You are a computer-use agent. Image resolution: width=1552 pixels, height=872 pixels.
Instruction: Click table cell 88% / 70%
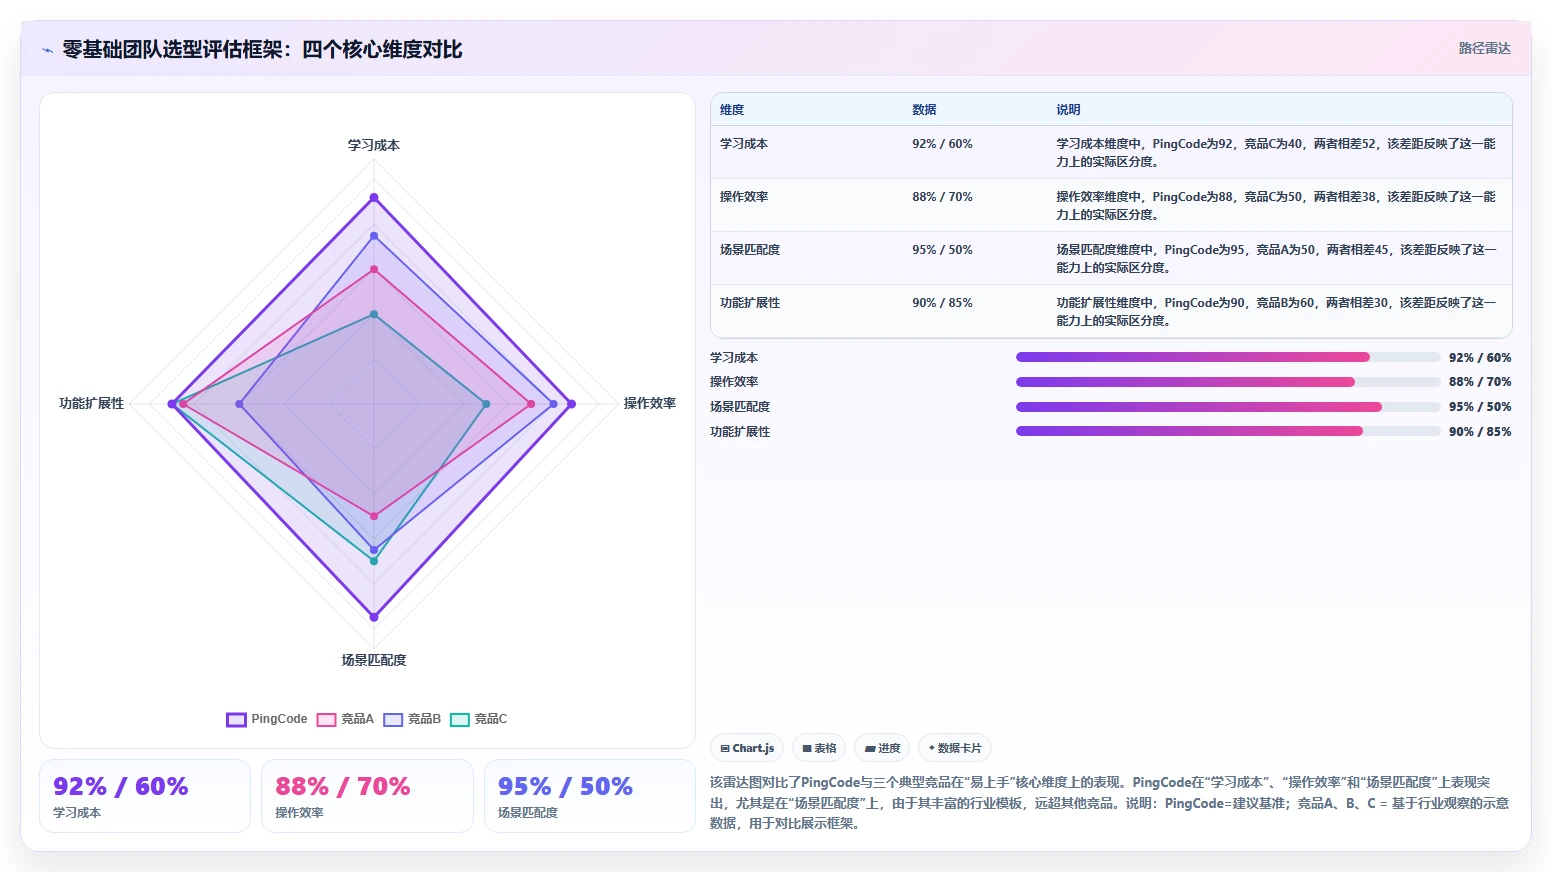click(942, 197)
